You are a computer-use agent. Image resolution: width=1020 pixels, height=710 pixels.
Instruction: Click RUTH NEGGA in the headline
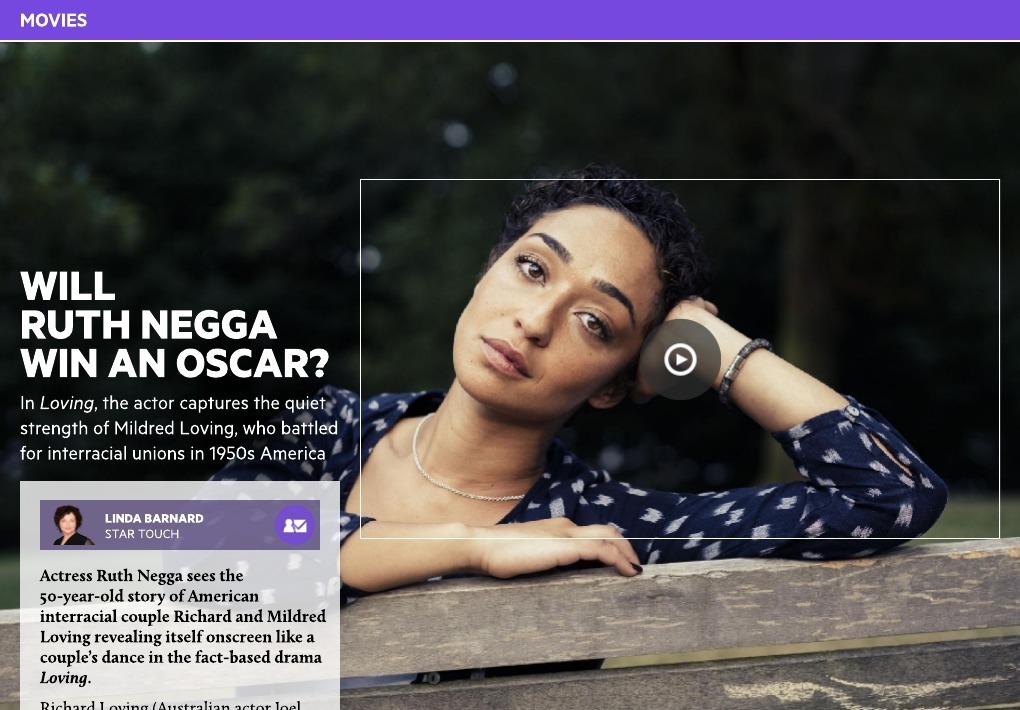(x=149, y=325)
